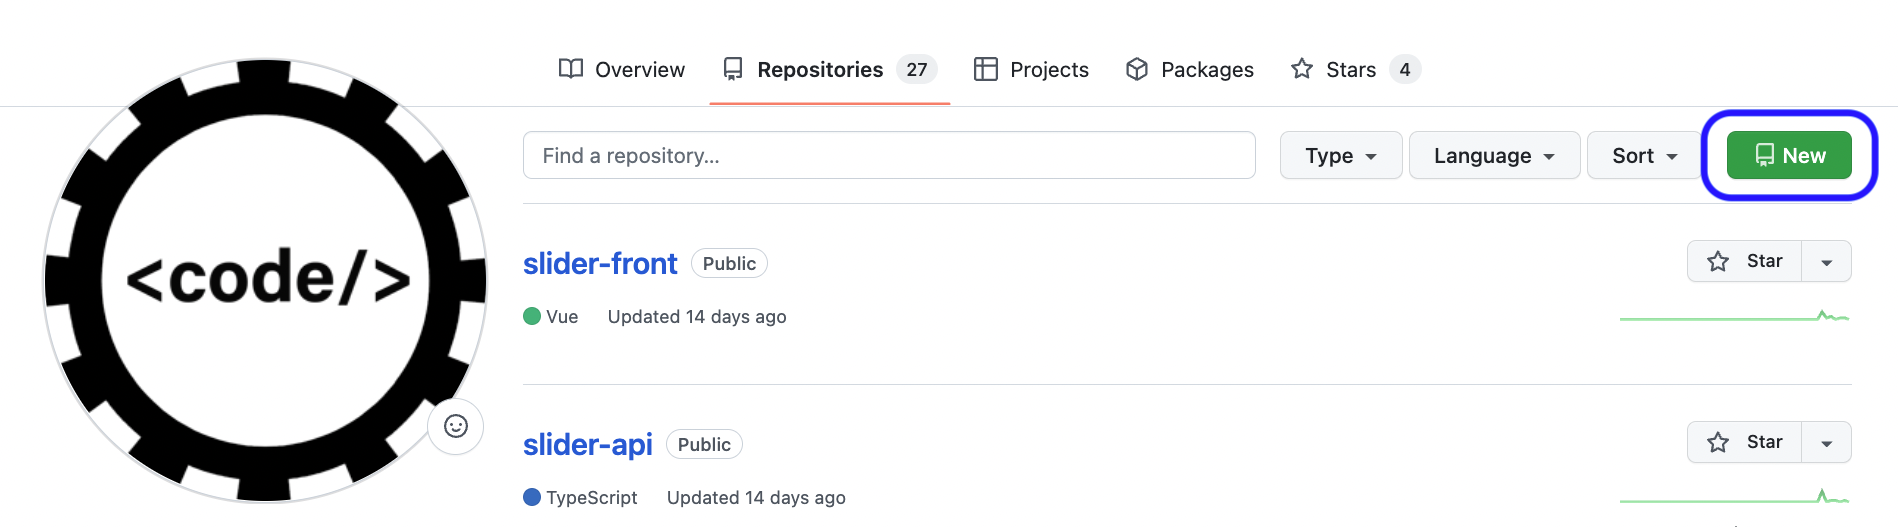Expand star list options for slider-front
The width and height of the screenshot is (1898, 527).
1827,261
